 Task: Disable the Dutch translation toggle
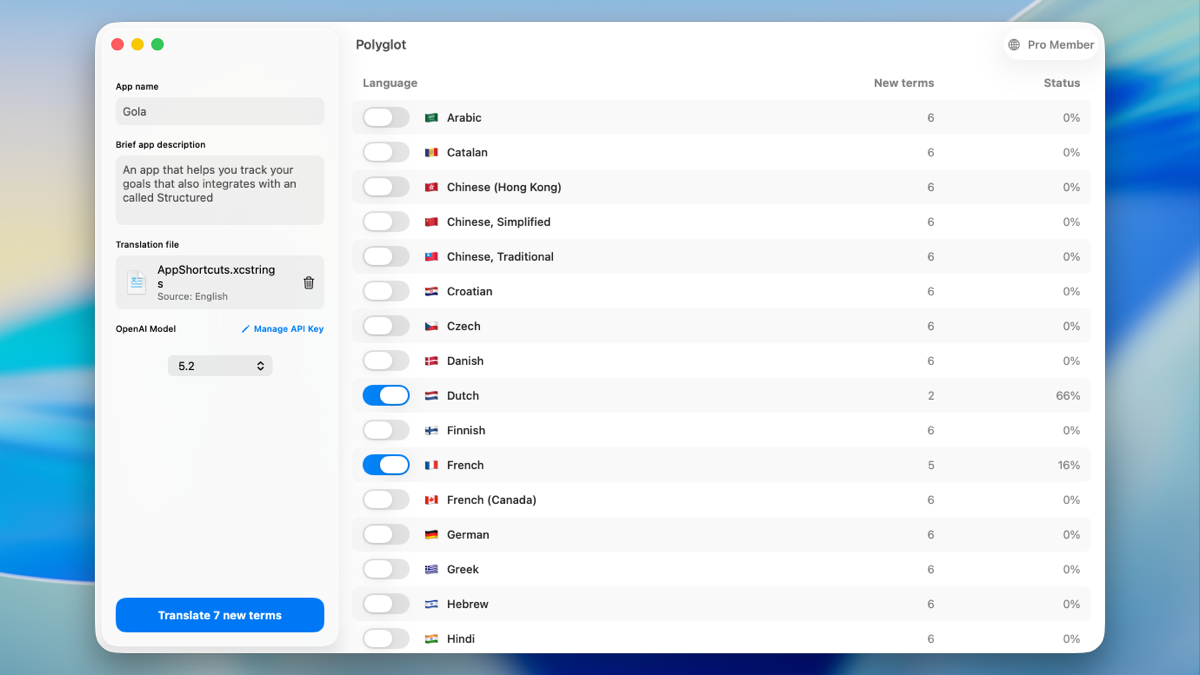pos(386,395)
